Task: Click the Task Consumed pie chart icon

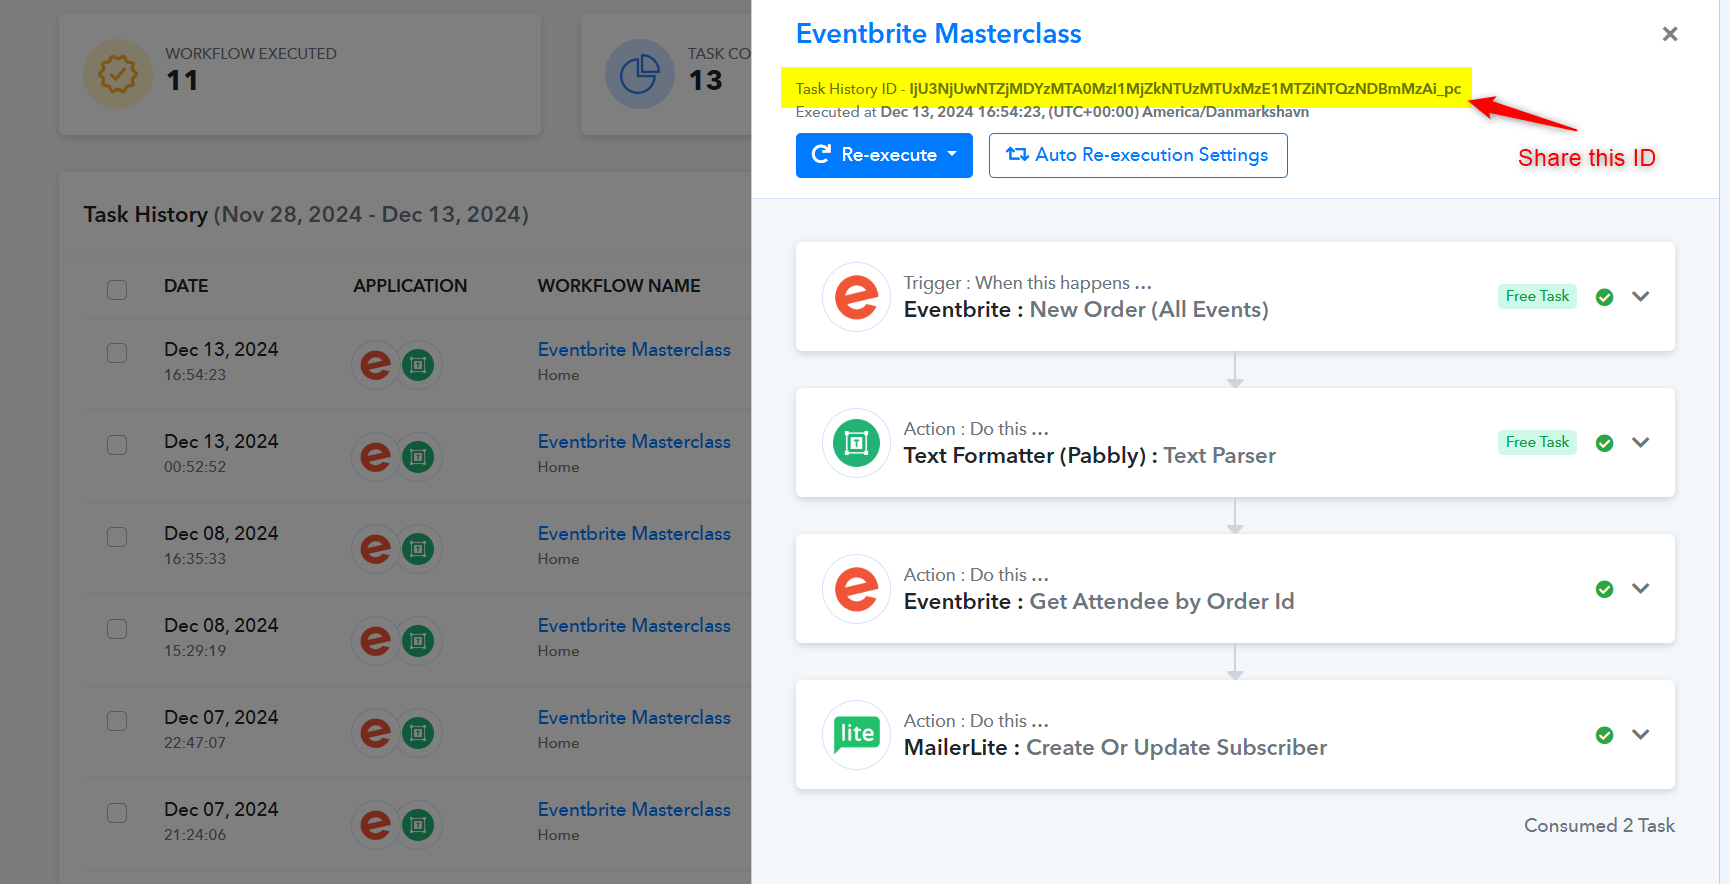Action: click(x=640, y=74)
